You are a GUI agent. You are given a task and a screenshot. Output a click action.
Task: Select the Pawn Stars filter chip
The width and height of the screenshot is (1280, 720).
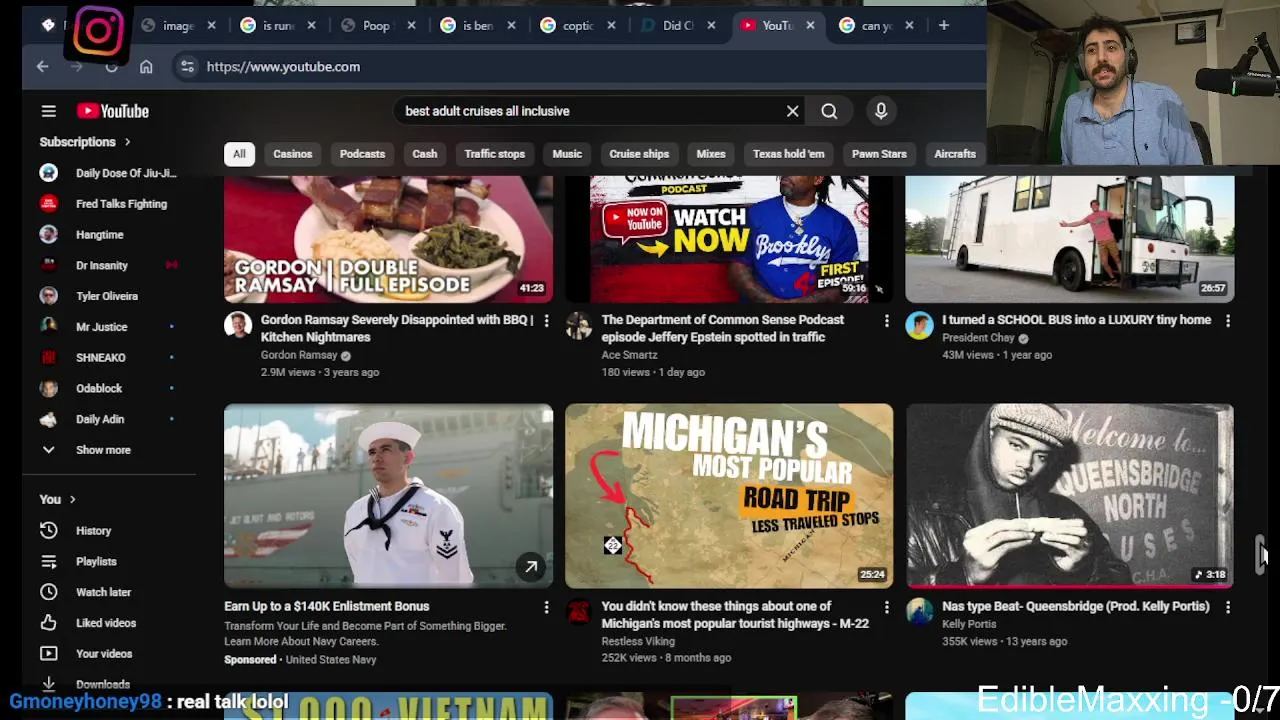(x=879, y=154)
